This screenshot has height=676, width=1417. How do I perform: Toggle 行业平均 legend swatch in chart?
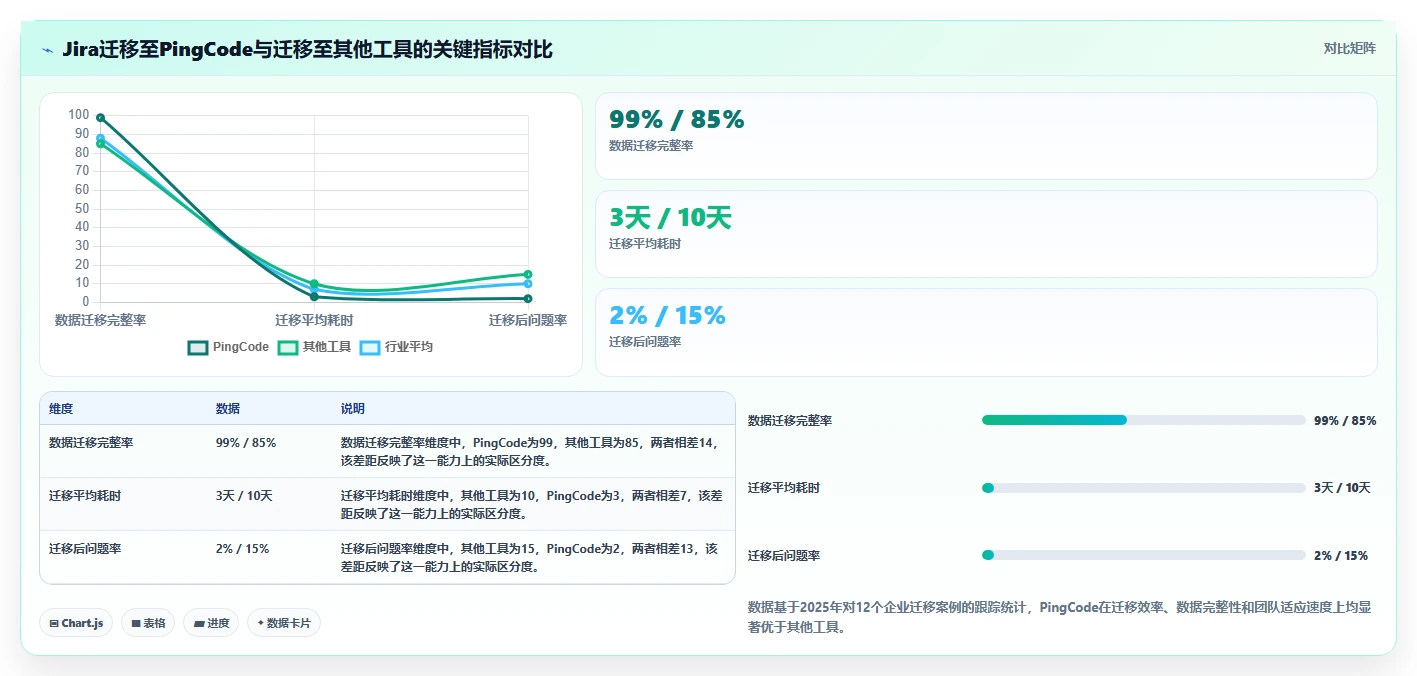[x=370, y=347]
